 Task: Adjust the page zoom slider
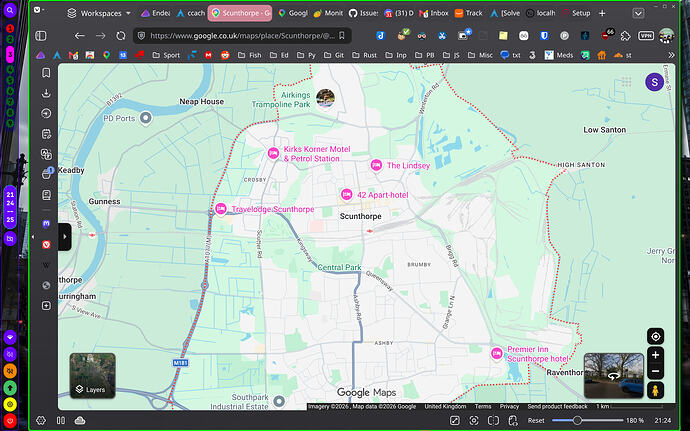pos(587,420)
